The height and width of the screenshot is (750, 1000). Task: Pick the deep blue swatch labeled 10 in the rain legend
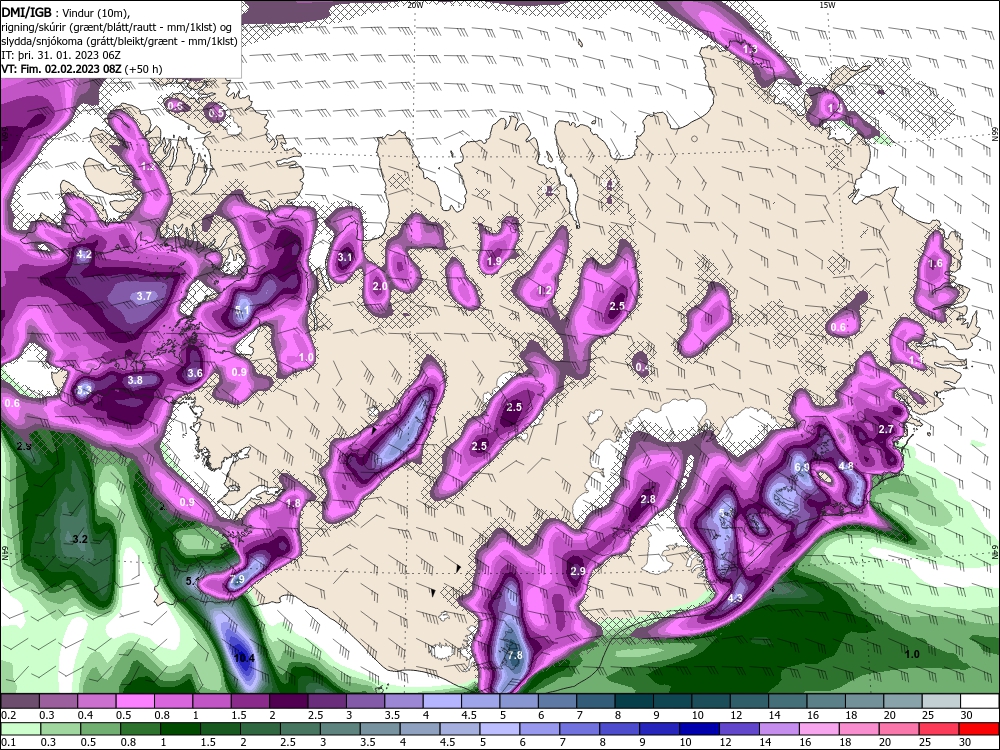tap(698, 729)
